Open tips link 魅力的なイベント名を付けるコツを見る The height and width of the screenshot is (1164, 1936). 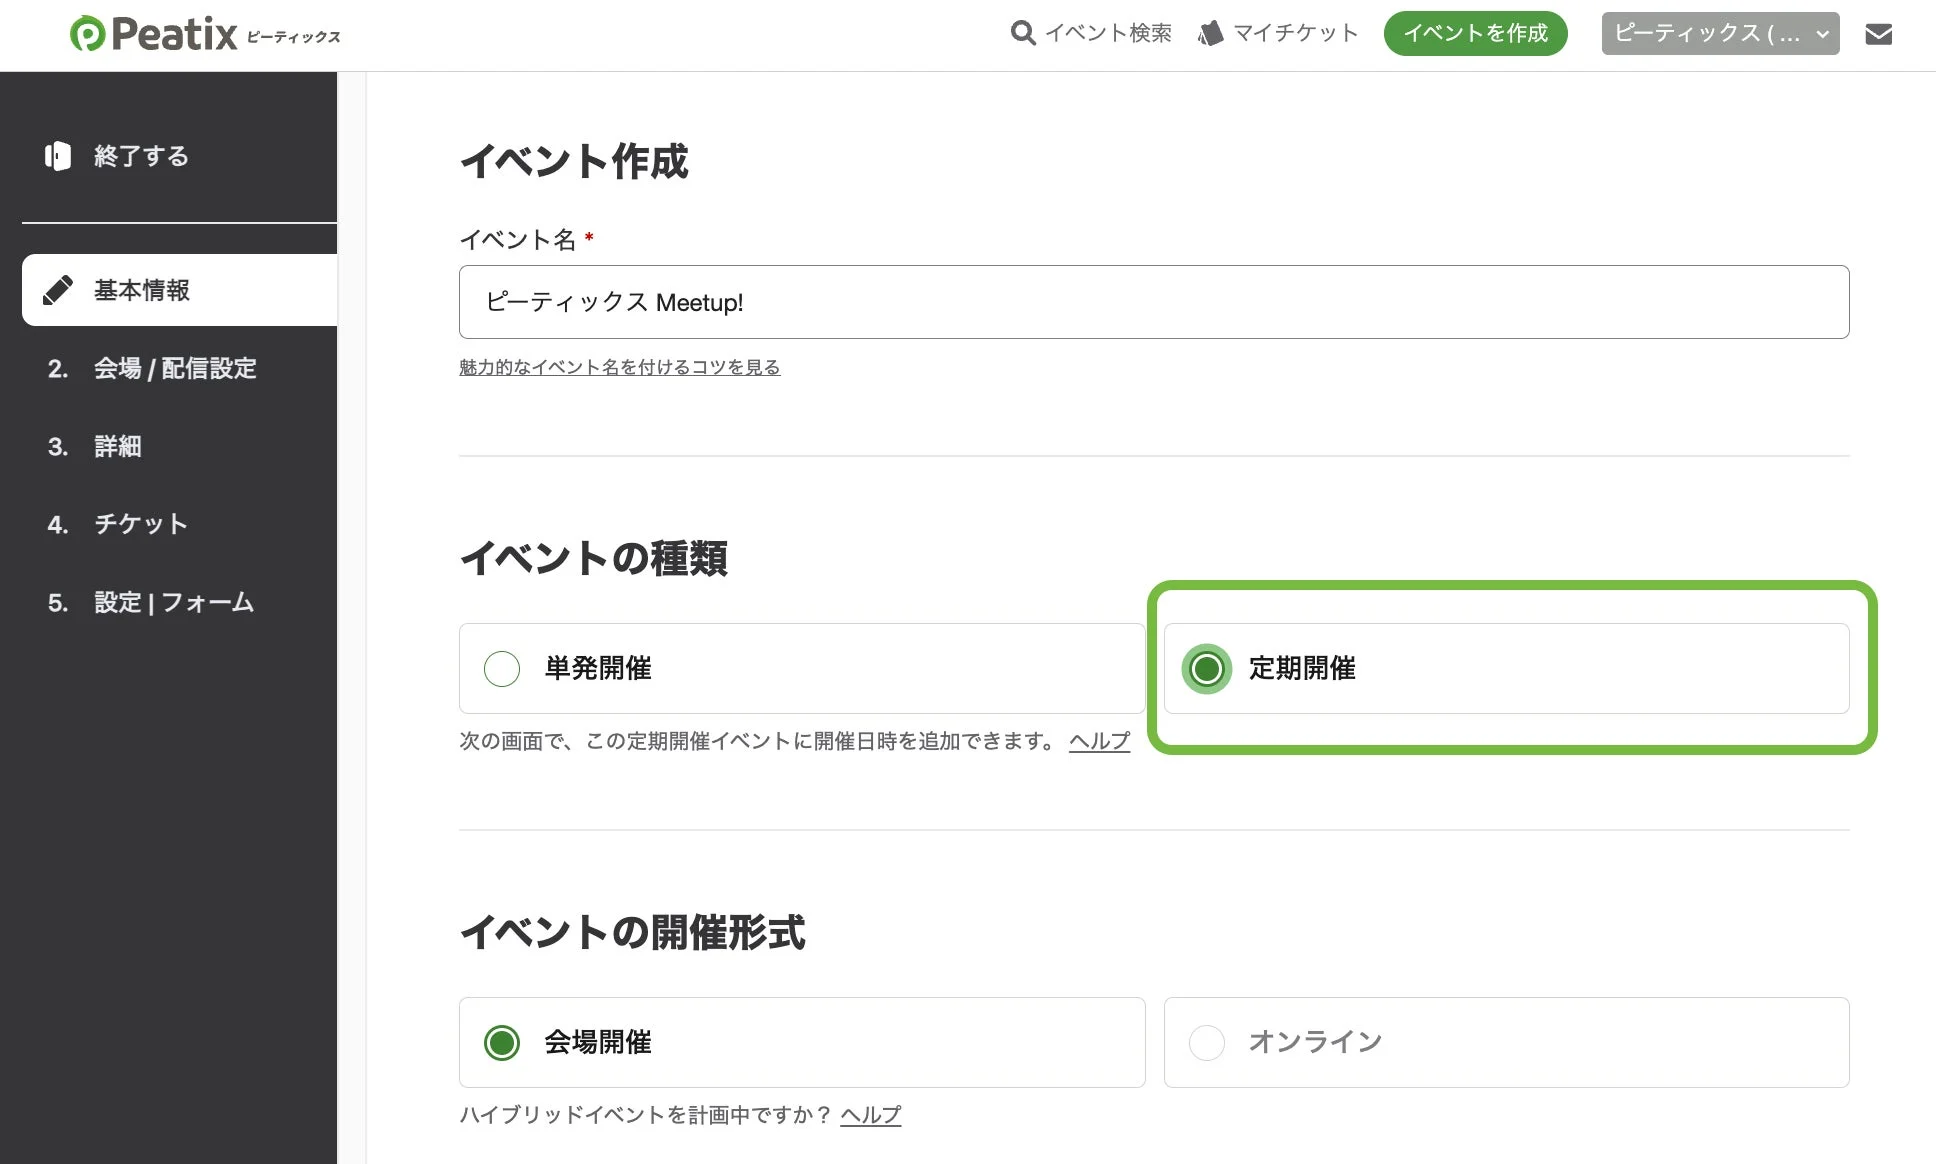pyautogui.click(x=619, y=366)
